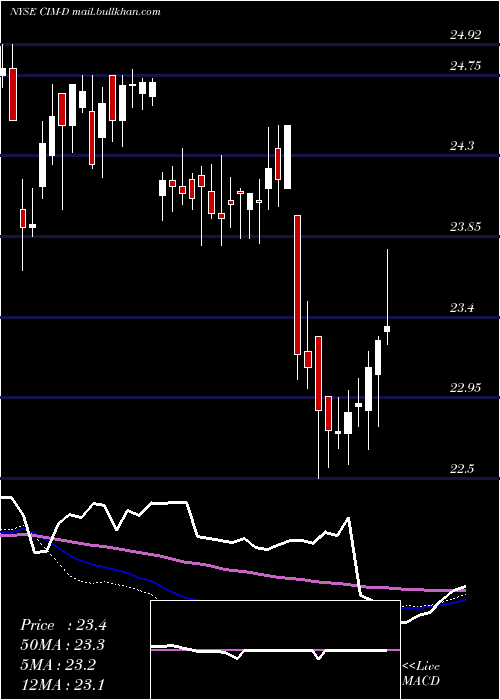Screen dimensions: 500x700
Task: Click the 'Price : 23.4' readout
Action: coord(63,625)
